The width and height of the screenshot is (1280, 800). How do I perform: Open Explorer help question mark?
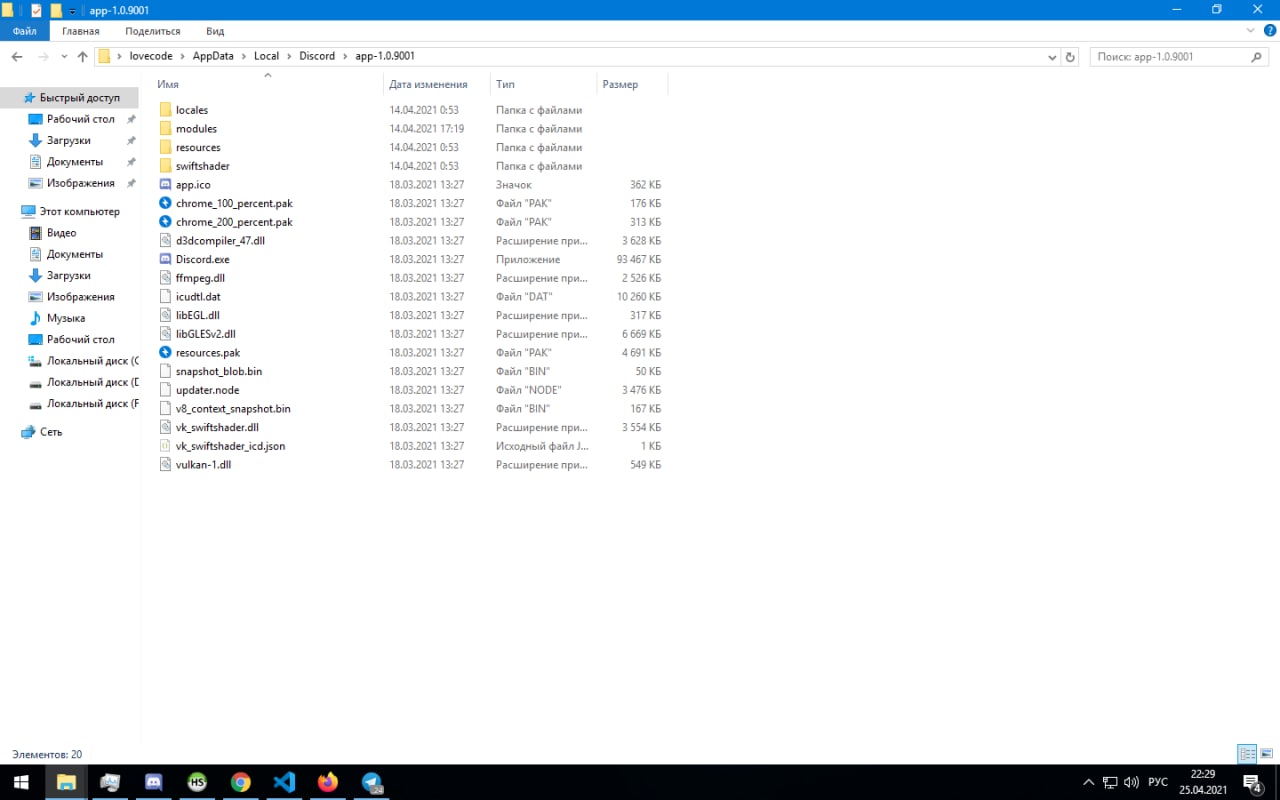pos(1269,31)
